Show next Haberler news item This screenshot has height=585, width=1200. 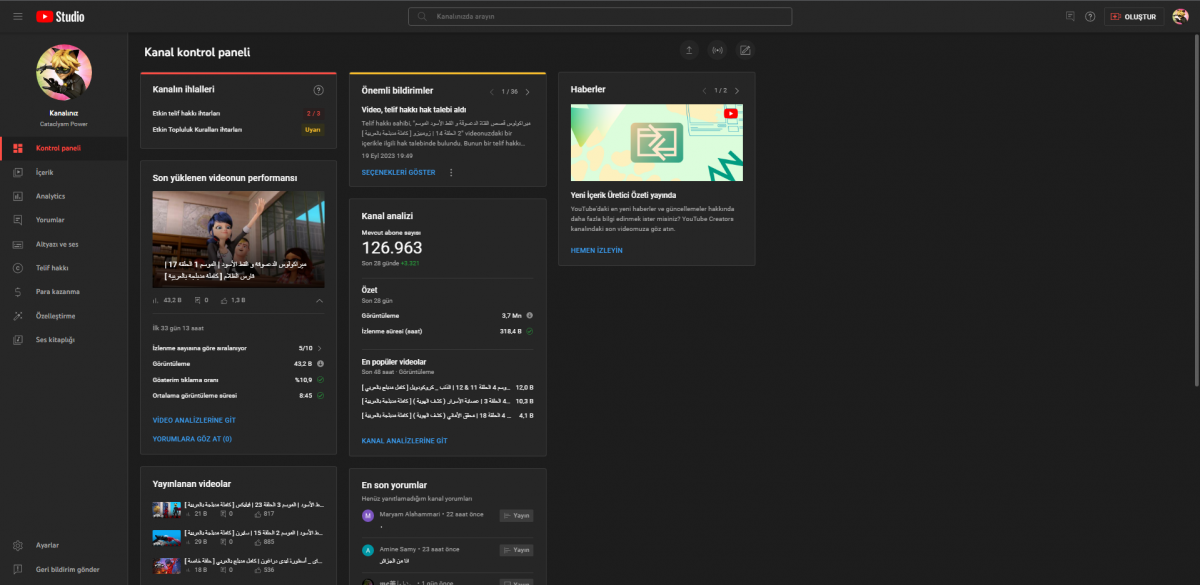click(737, 91)
